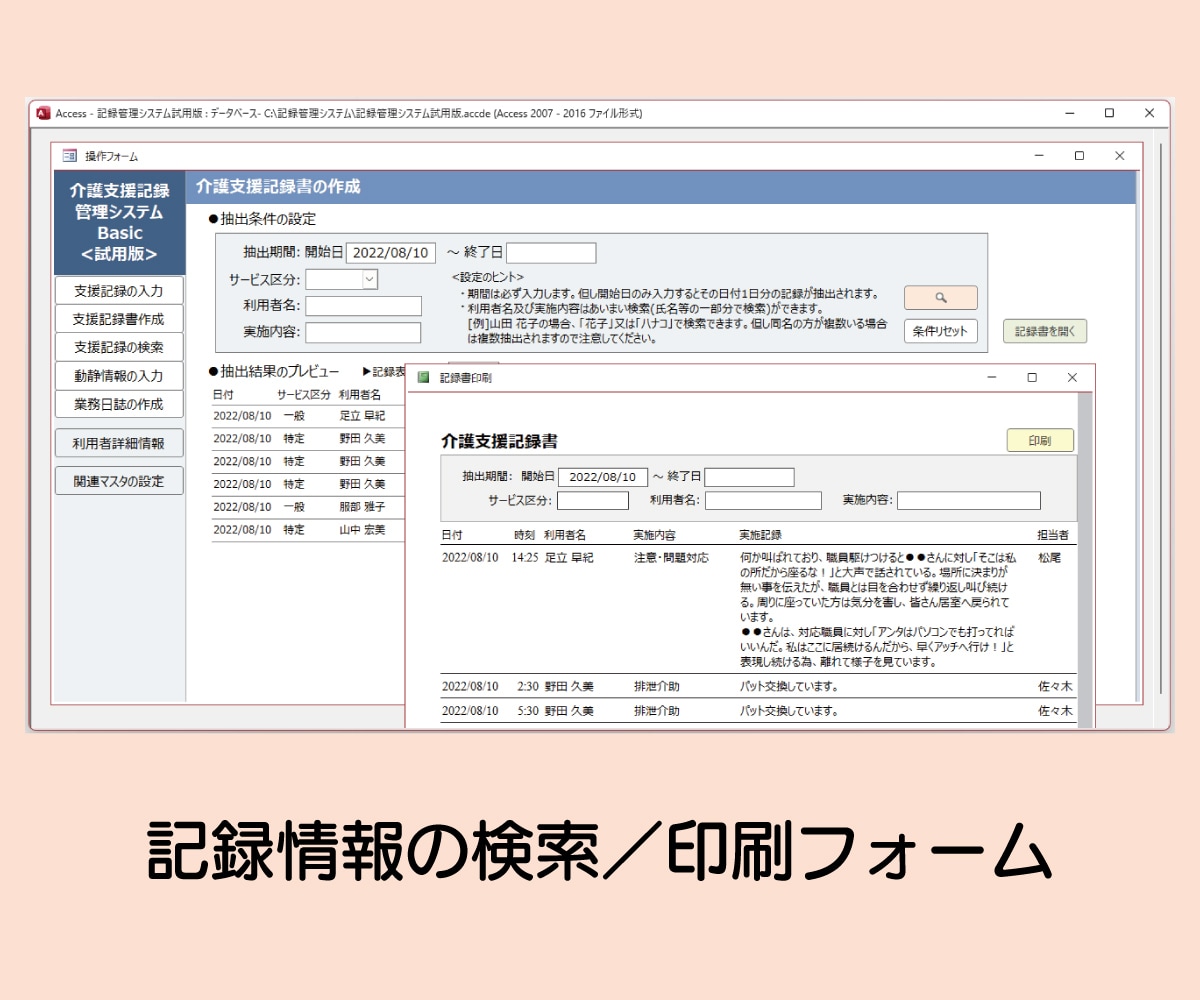The width and height of the screenshot is (1200, 1000).
Task: Close the 記録書印刷 window
Action: 1072,378
